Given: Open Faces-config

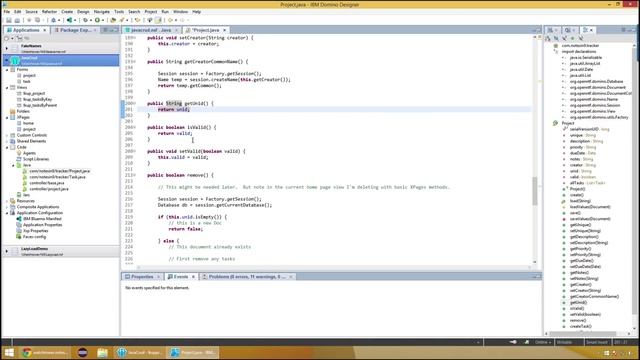Looking at the screenshot, I should pos(34,237).
